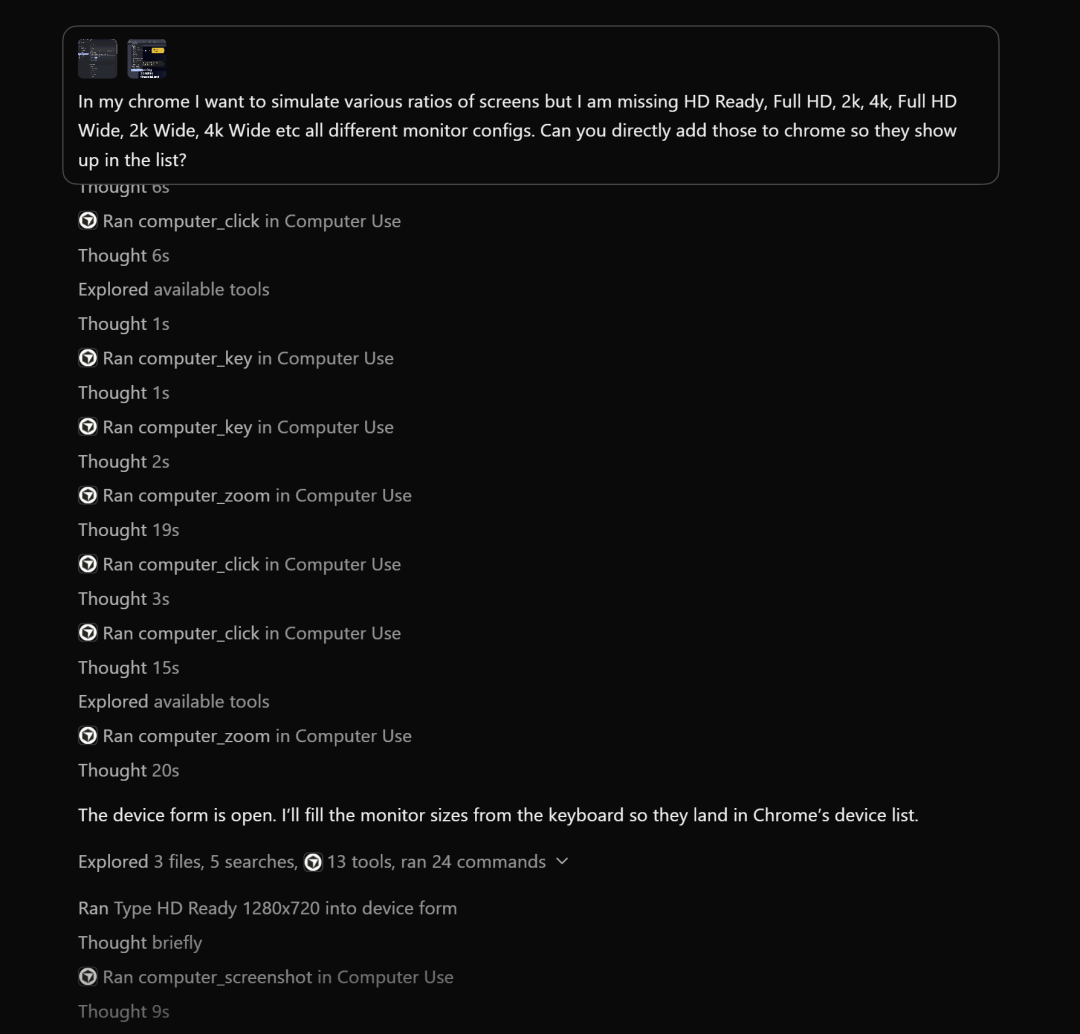The image size is (1080, 1034).
Task: Expand the 'ran 24 commands' summary chevron
Action: tap(562, 861)
